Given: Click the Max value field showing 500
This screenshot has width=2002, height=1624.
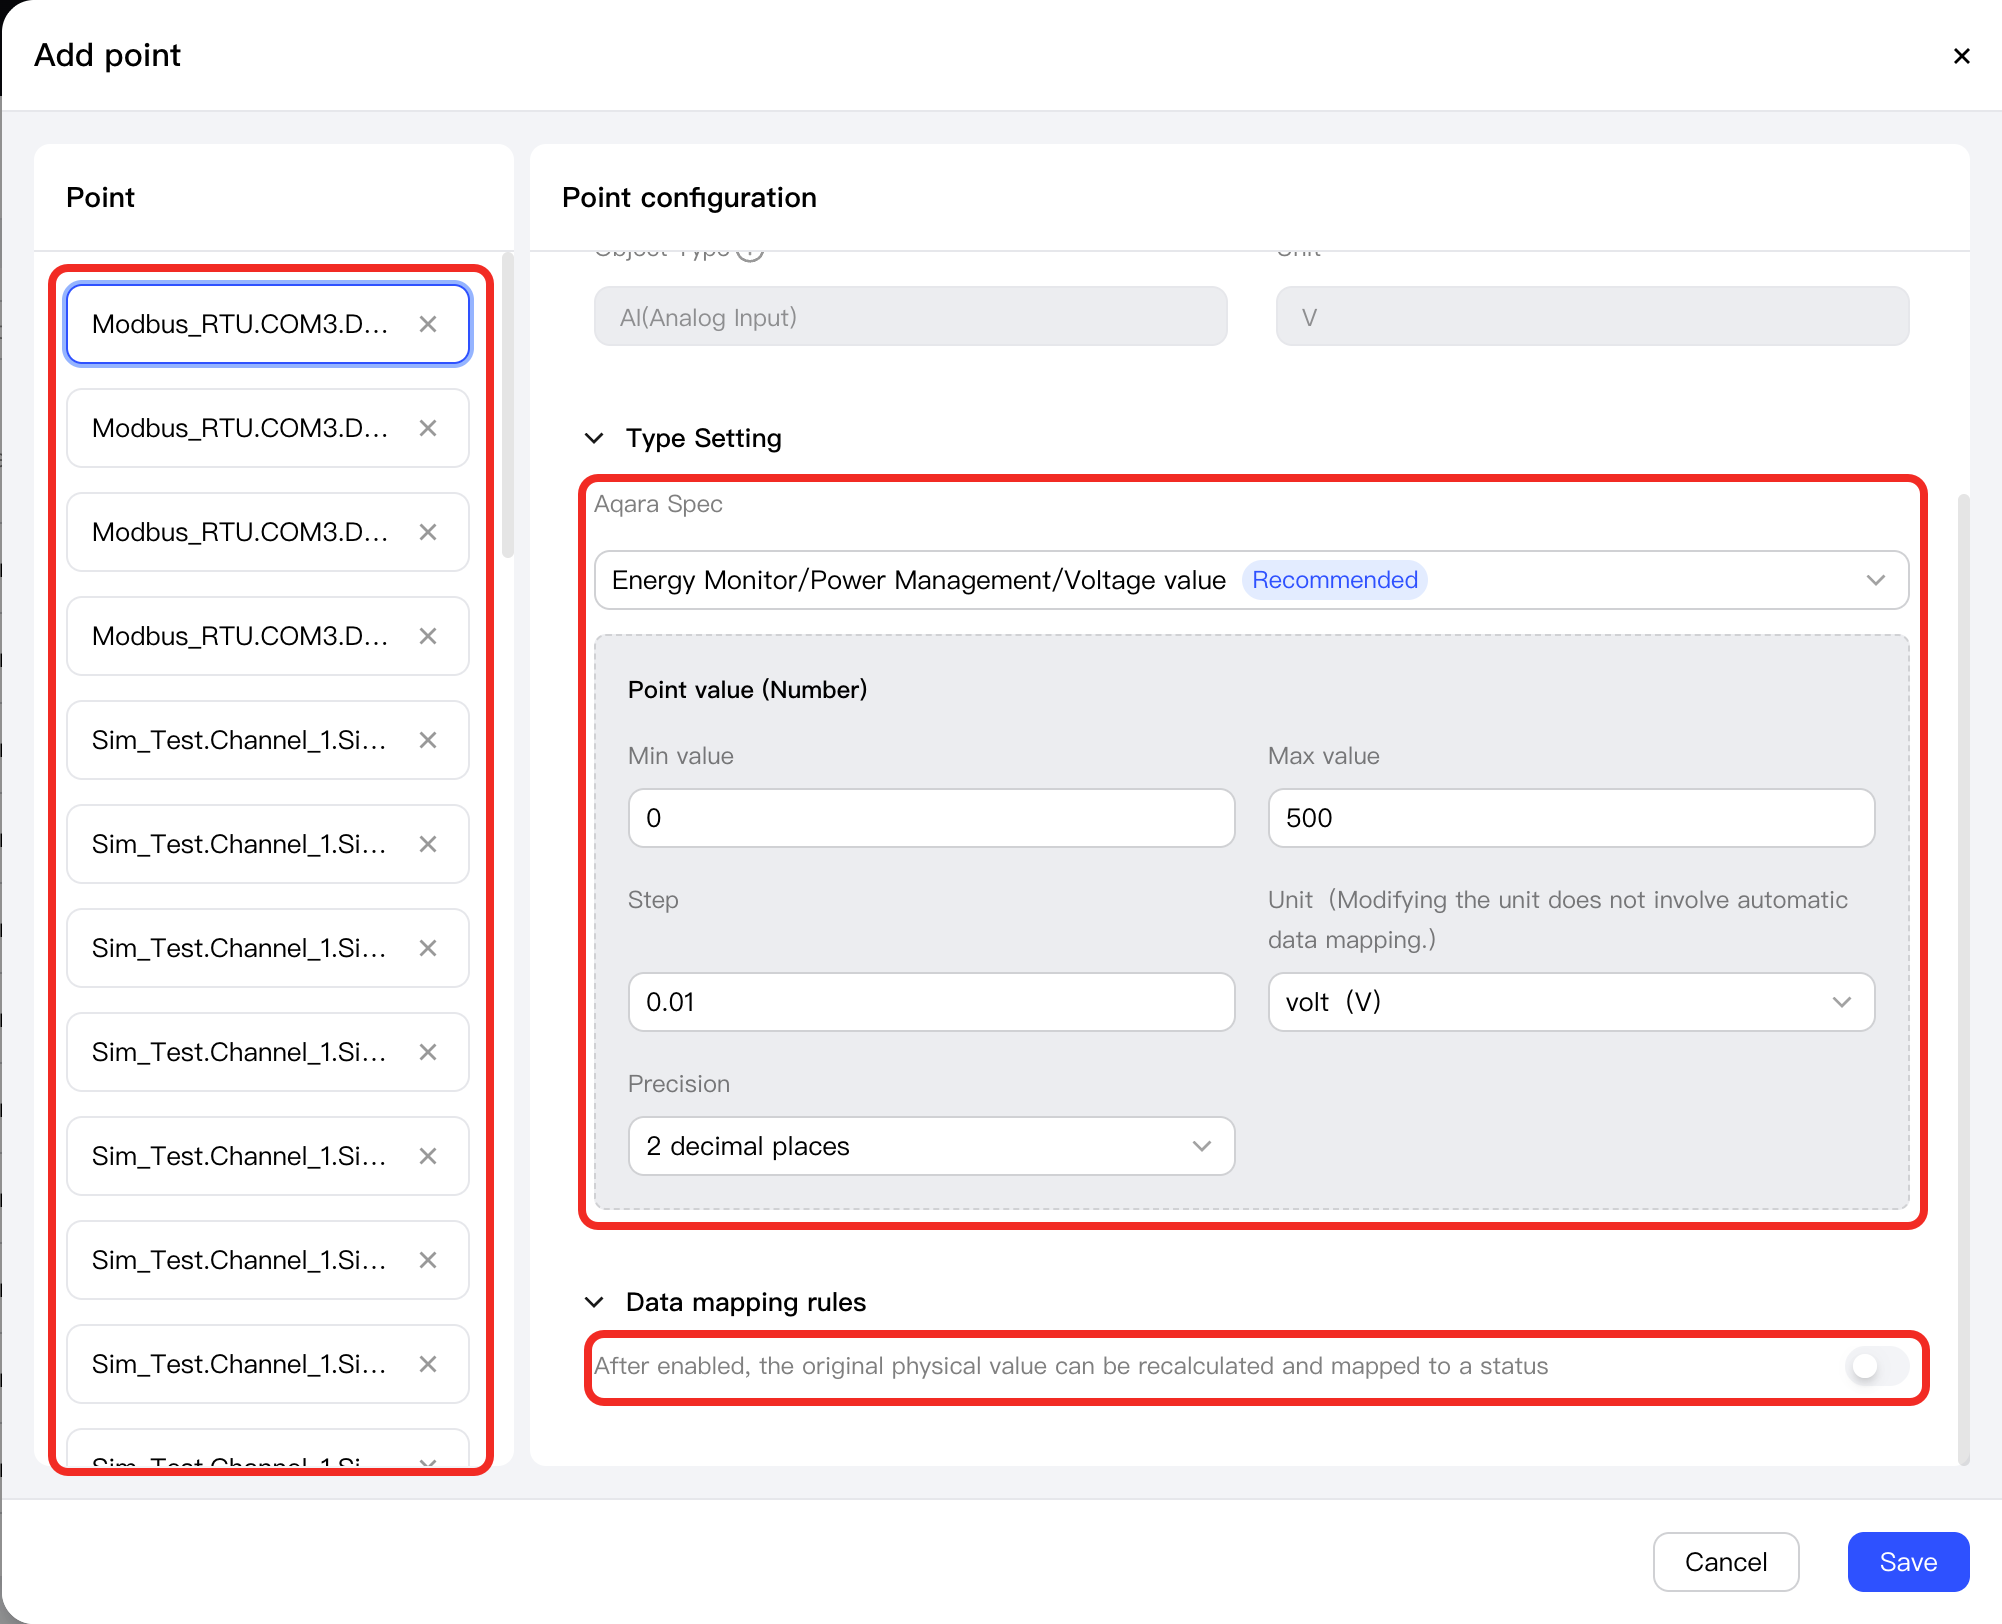Looking at the screenshot, I should [1571, 818].
